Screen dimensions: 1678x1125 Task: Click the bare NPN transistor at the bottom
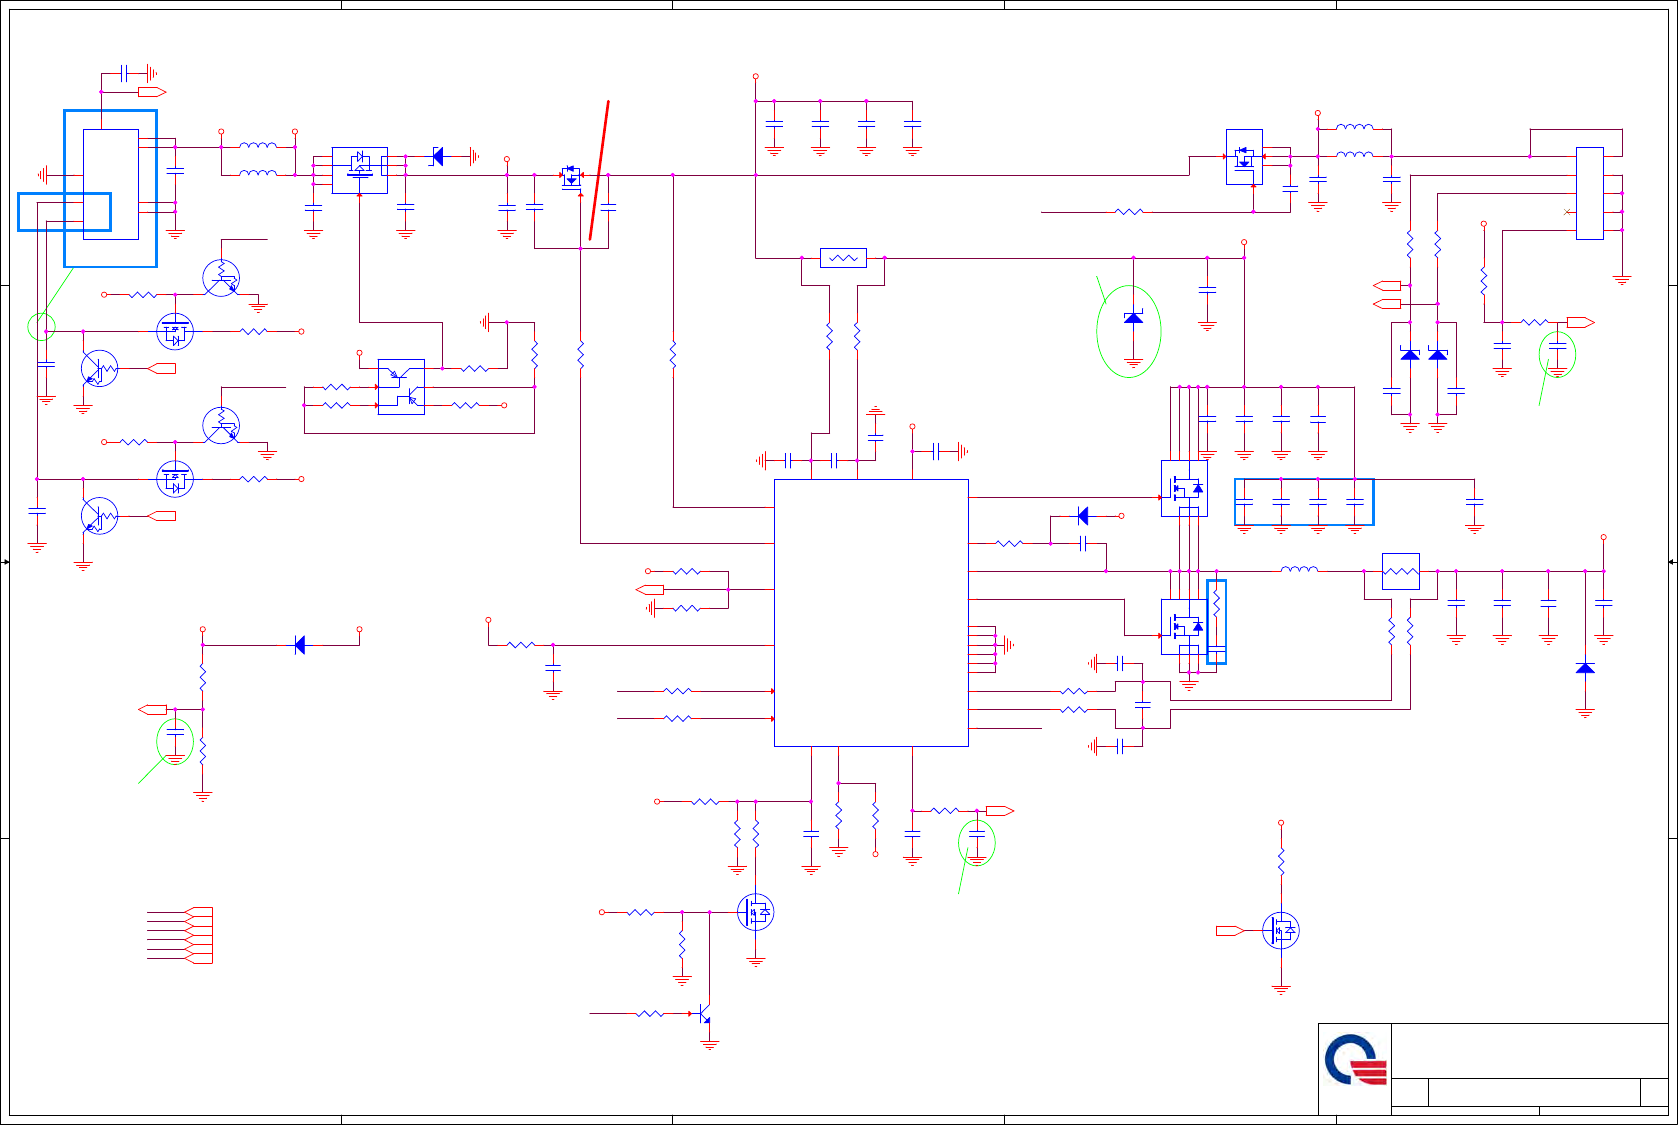coord(703,1014)
